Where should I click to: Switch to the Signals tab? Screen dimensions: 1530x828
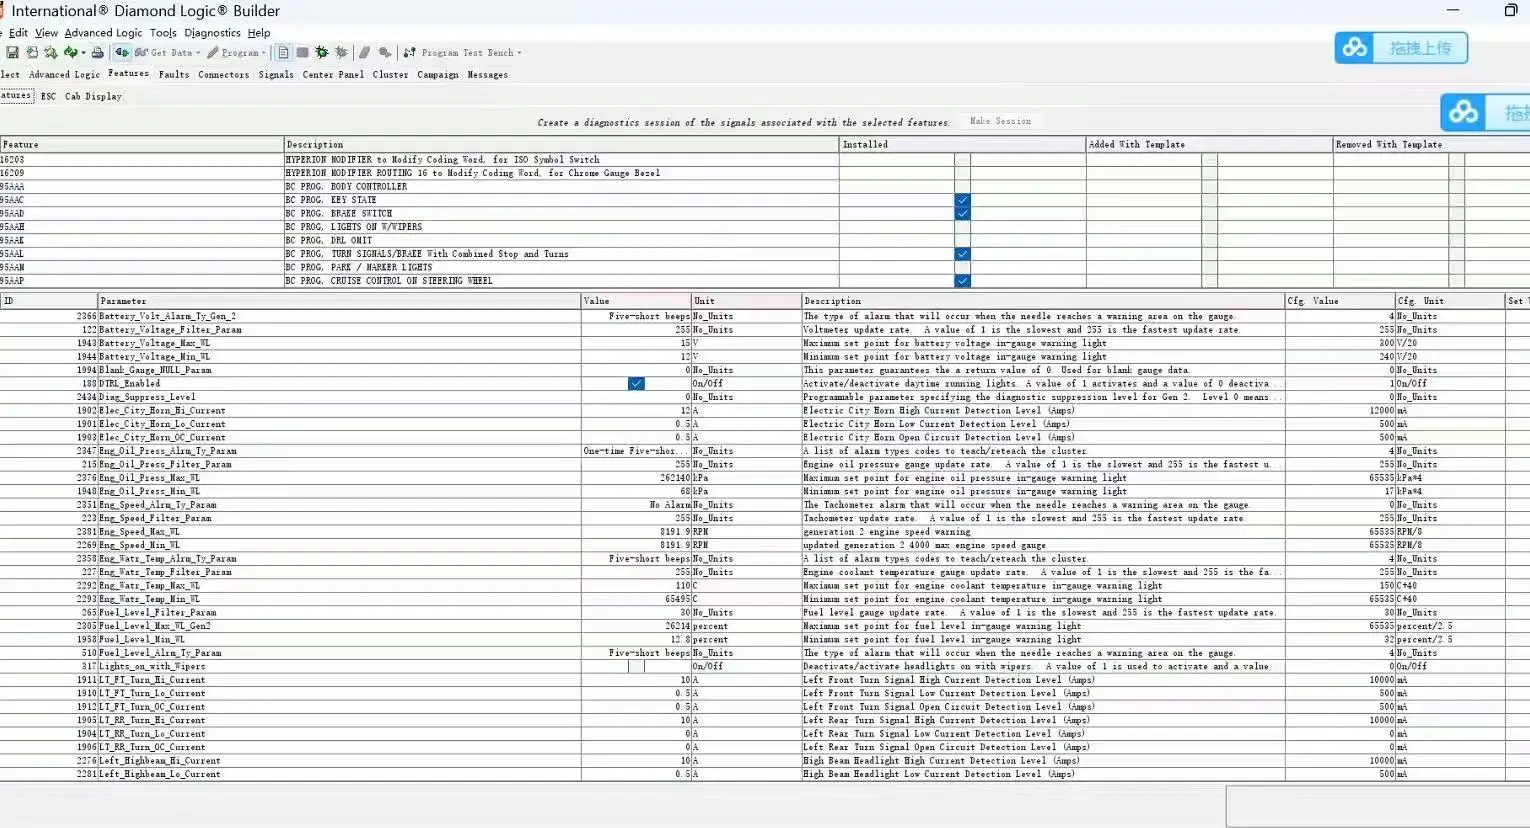pyautogui.click(x=276, y=74)
